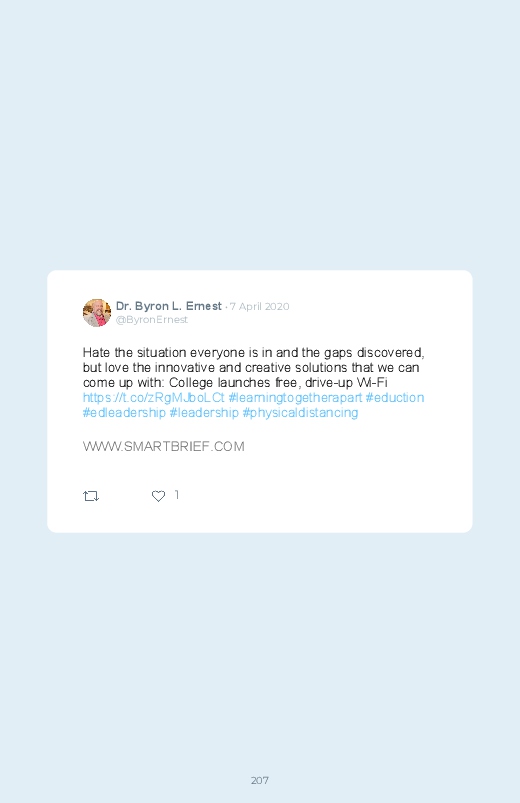Click the retweet icon
This screenshot has width=520, height=803.
pos(91,496)
